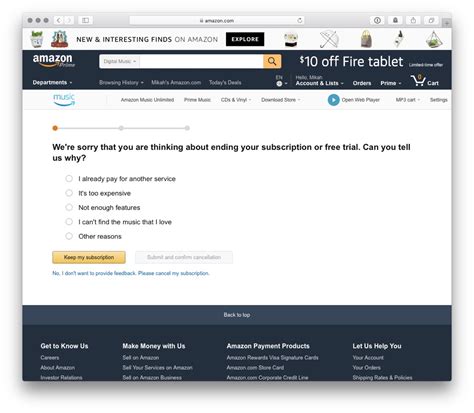Open the language globe selector
The image size is (474, 413).
279,83
